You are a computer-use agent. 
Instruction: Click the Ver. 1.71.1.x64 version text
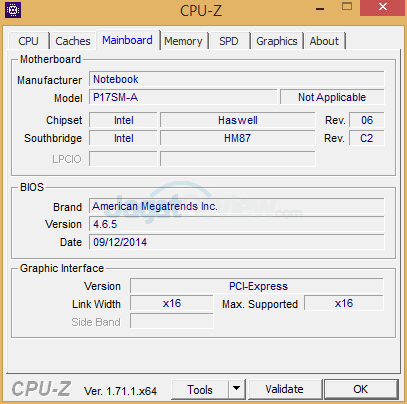(120, 391)
